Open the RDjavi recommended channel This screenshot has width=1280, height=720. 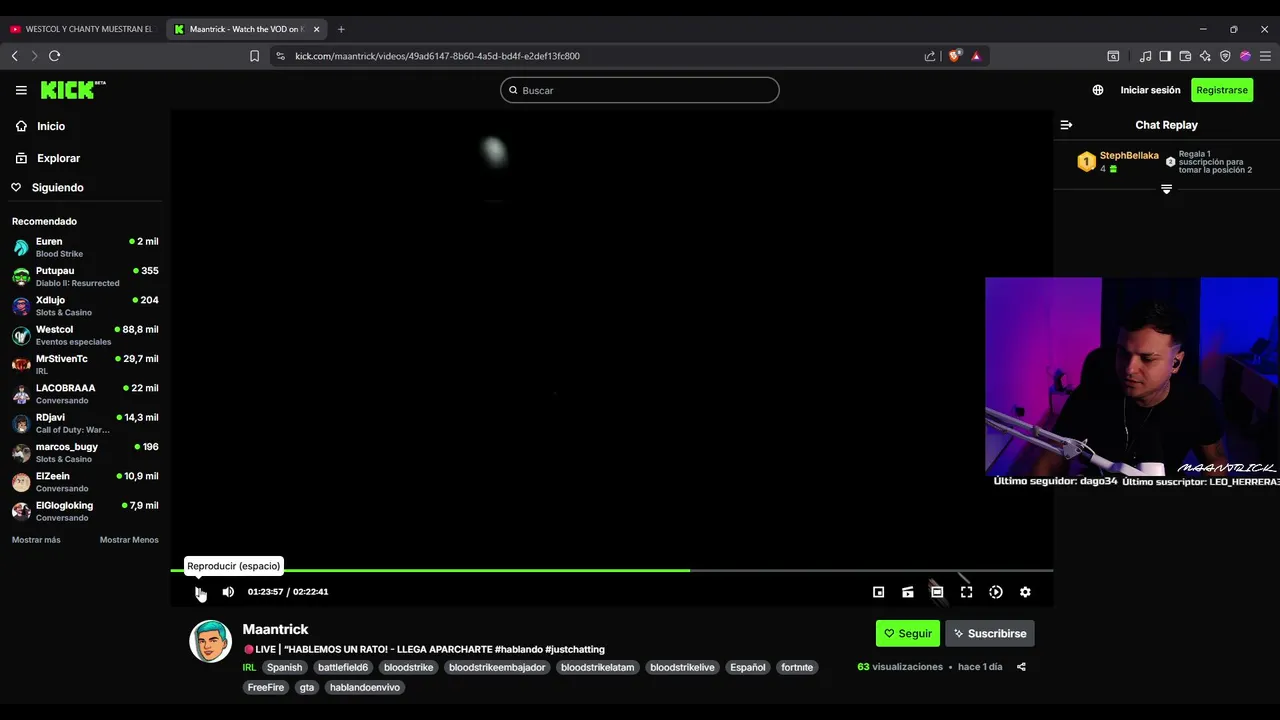click(x=85, y=423)
